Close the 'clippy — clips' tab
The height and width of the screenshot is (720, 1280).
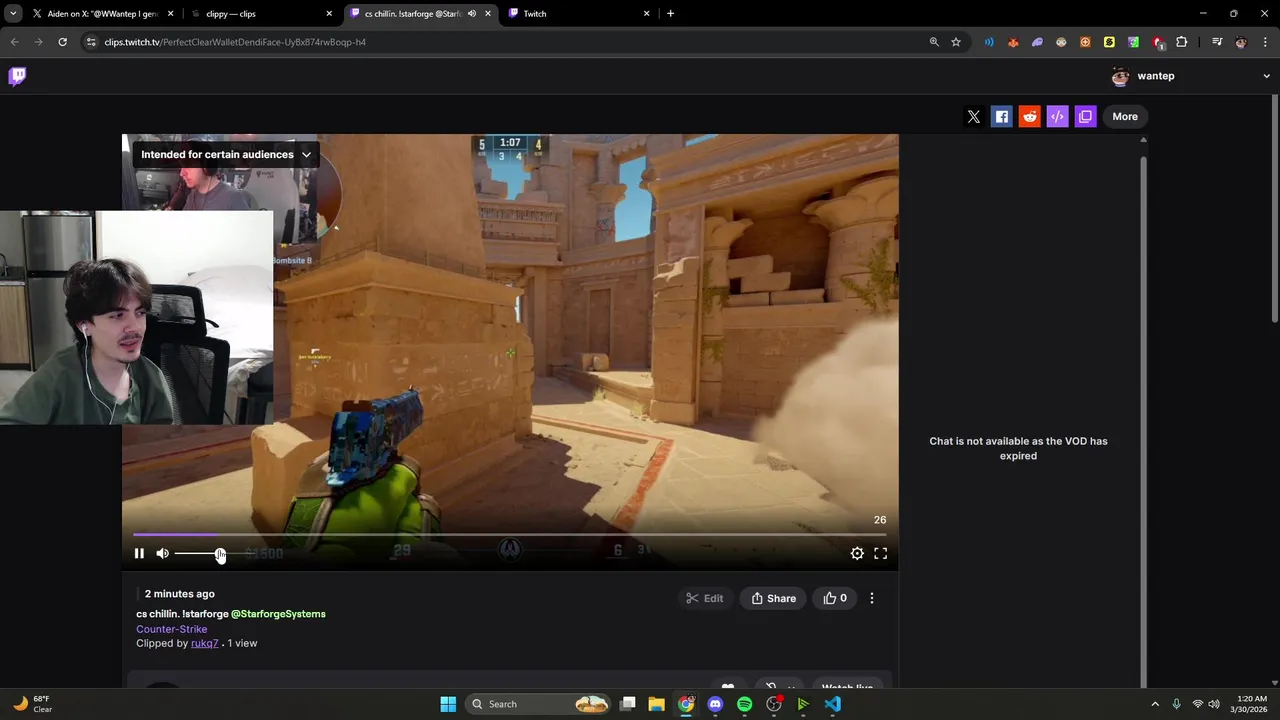click(x=329, y=14)
